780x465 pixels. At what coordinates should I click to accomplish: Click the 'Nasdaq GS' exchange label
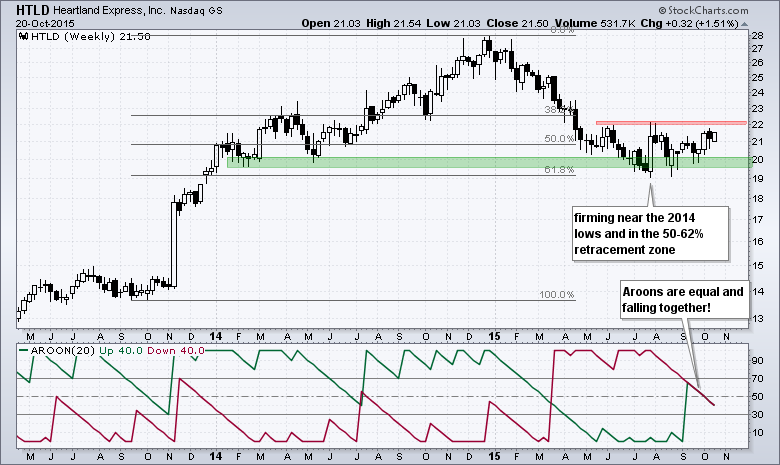pyautogui.click(x=196, y=10)
